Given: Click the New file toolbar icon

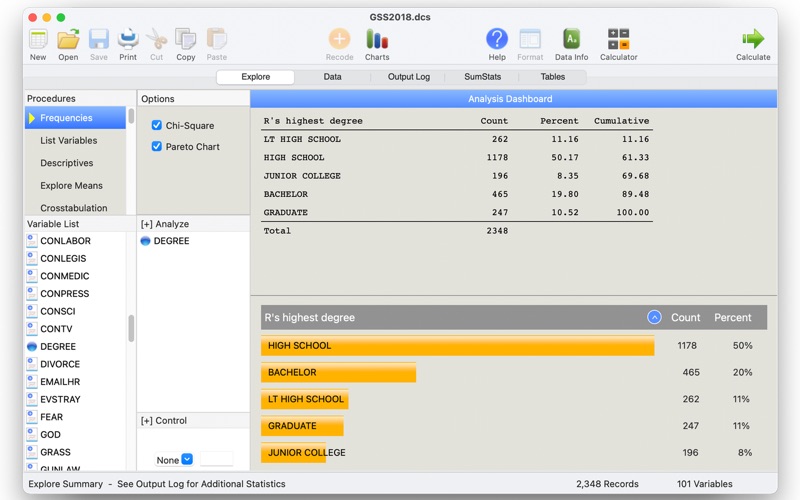Looking at the screenshot, I should point(38,39).
